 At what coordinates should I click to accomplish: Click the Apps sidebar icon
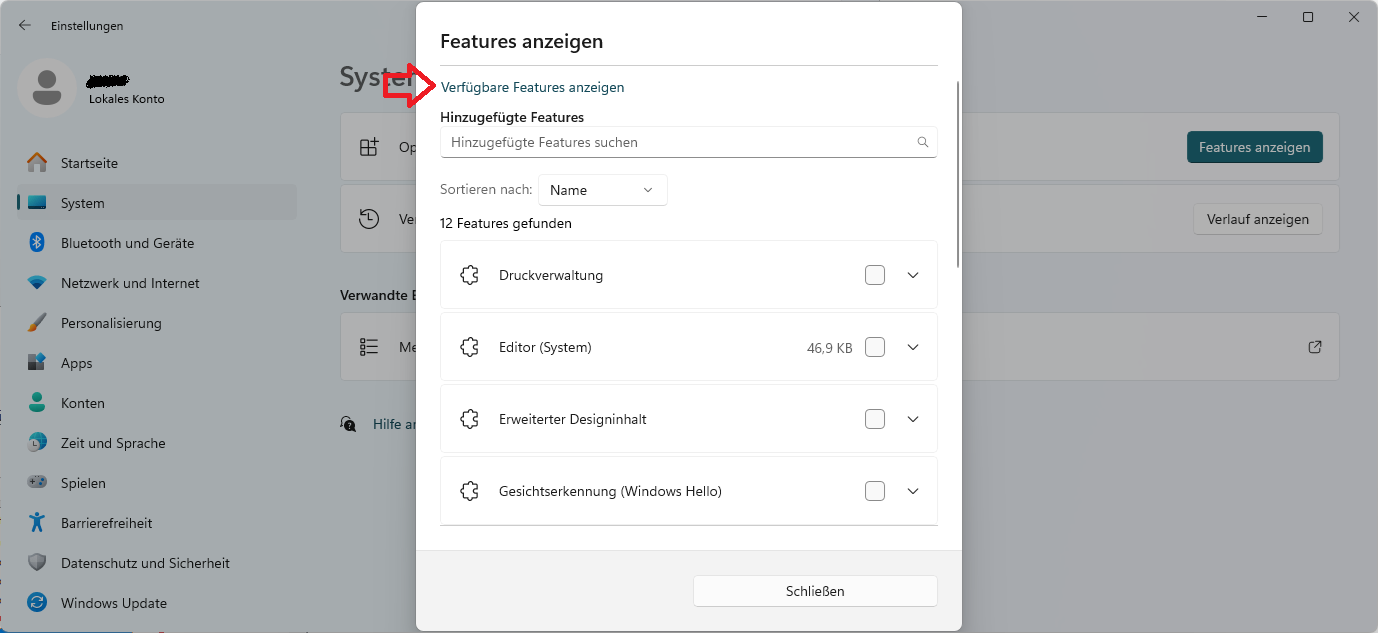click(x=35, y=362)
